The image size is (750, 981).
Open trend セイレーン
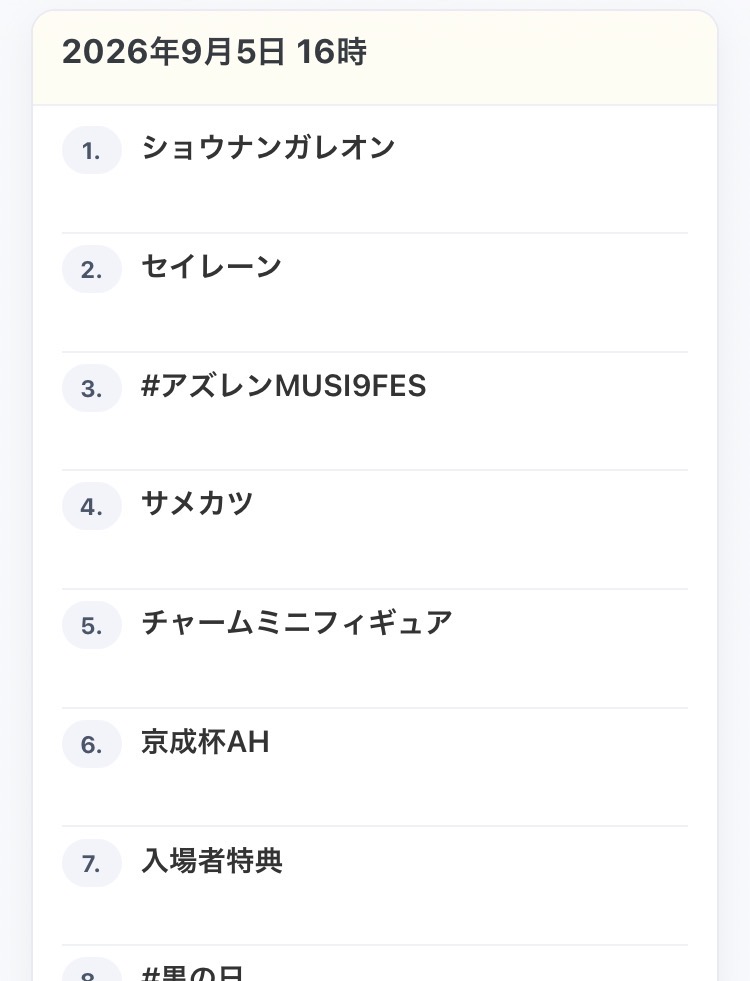211,267
